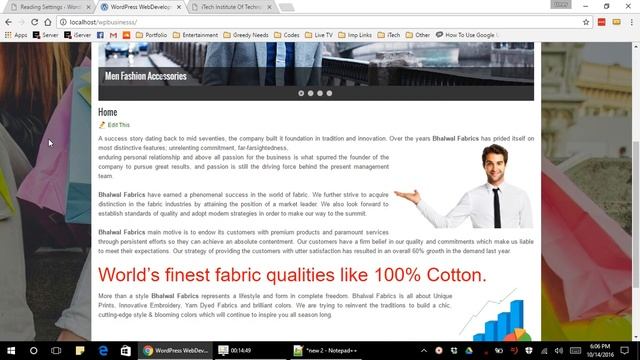Open the Facebook bookmark icon
Image resolution: width=640 pixels, height=360 pixels.
(x=100, y=35)
